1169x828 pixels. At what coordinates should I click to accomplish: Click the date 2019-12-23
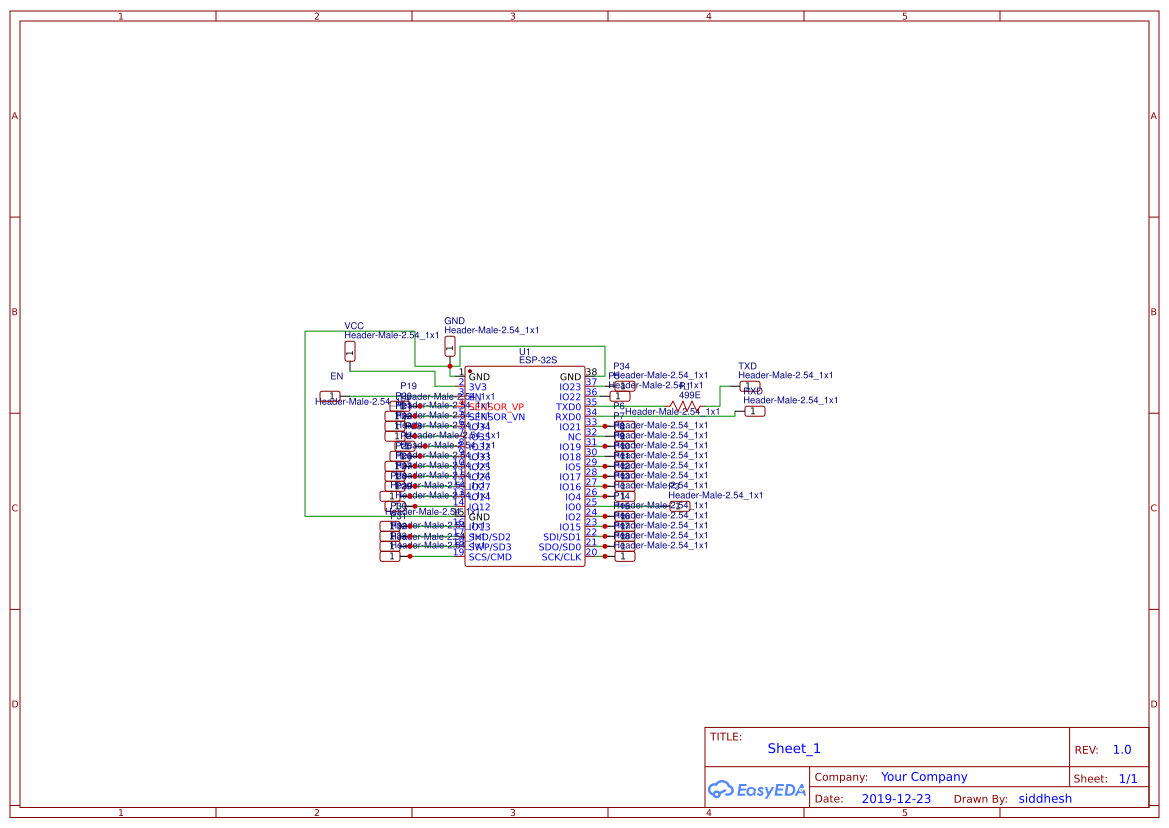(895, 798)
